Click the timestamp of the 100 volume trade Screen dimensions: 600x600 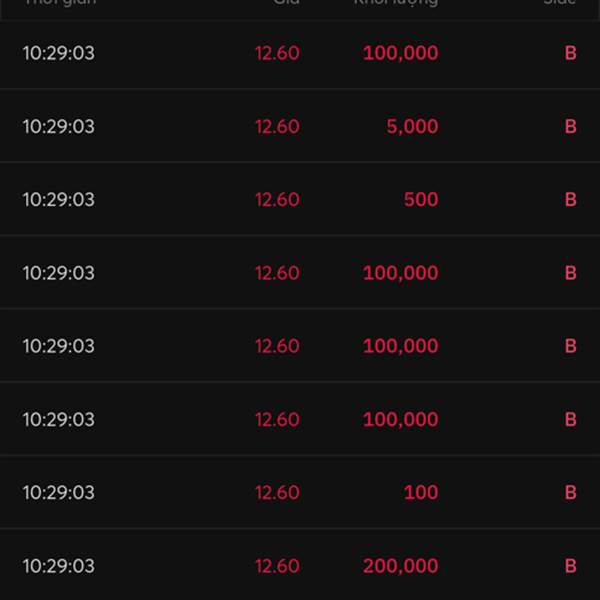[x=59, y=493]
